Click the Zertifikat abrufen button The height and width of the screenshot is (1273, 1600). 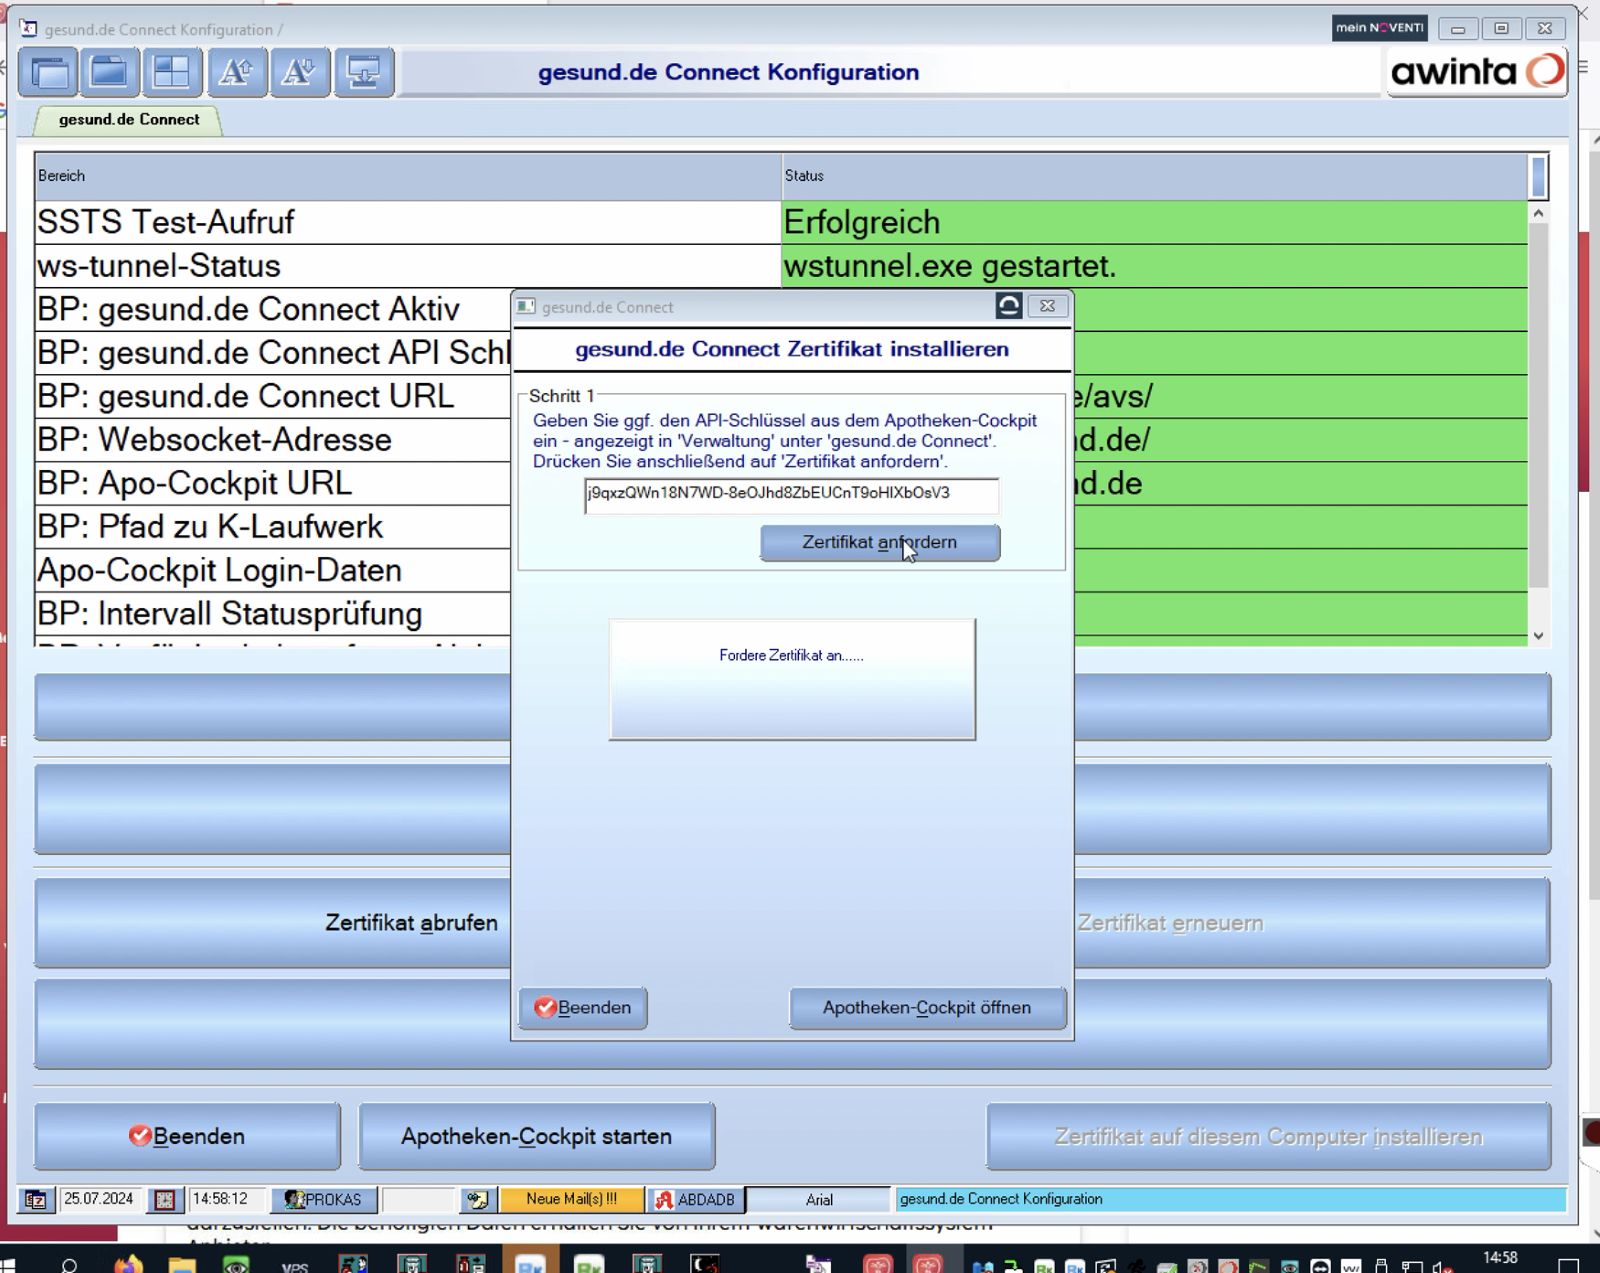pyautogui.click(x=411, y=922)
